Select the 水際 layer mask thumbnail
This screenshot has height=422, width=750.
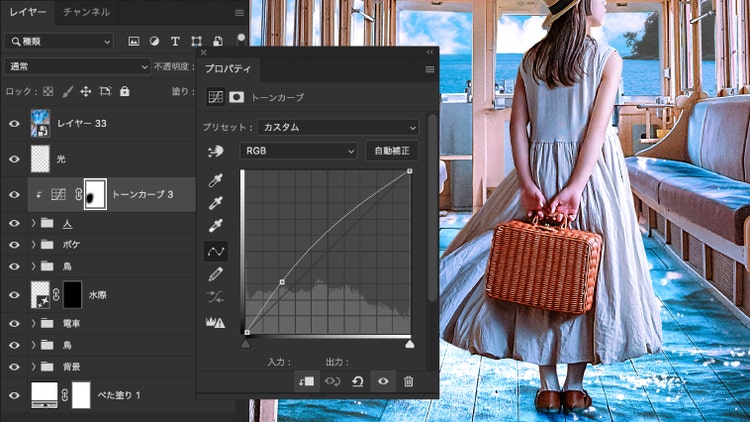click(73, 295)
